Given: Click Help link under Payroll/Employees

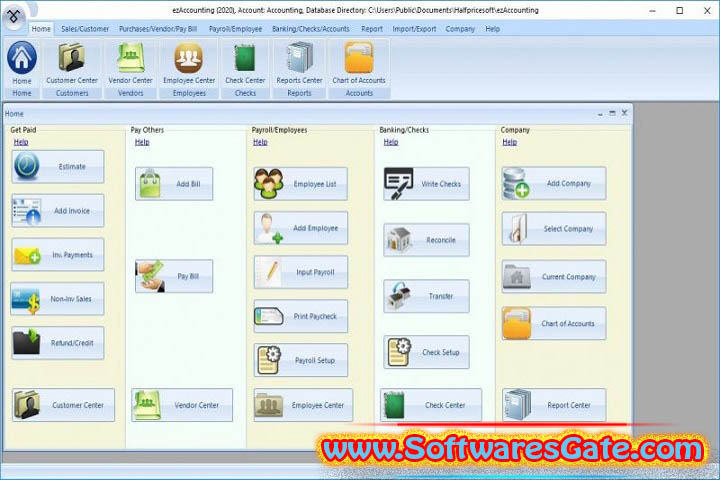Looking at the screenshot, I should click(260, 142).
